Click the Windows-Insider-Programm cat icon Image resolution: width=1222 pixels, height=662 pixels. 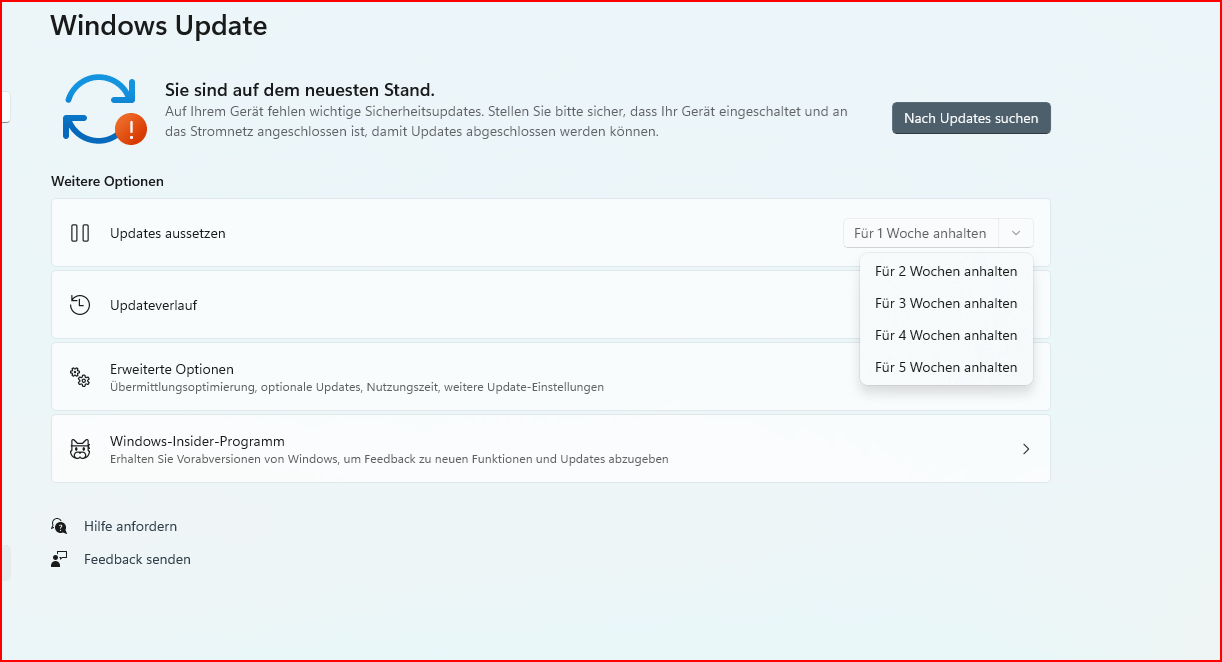tap(80, 449)
